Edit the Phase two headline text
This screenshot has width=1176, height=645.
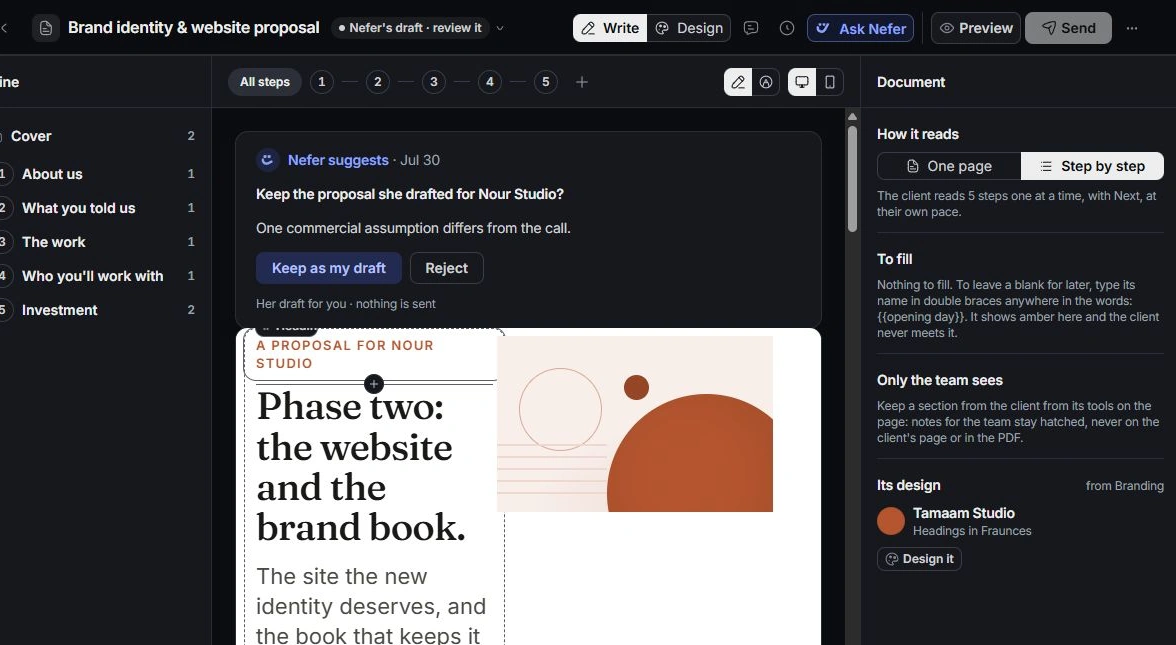click(362, 466)
